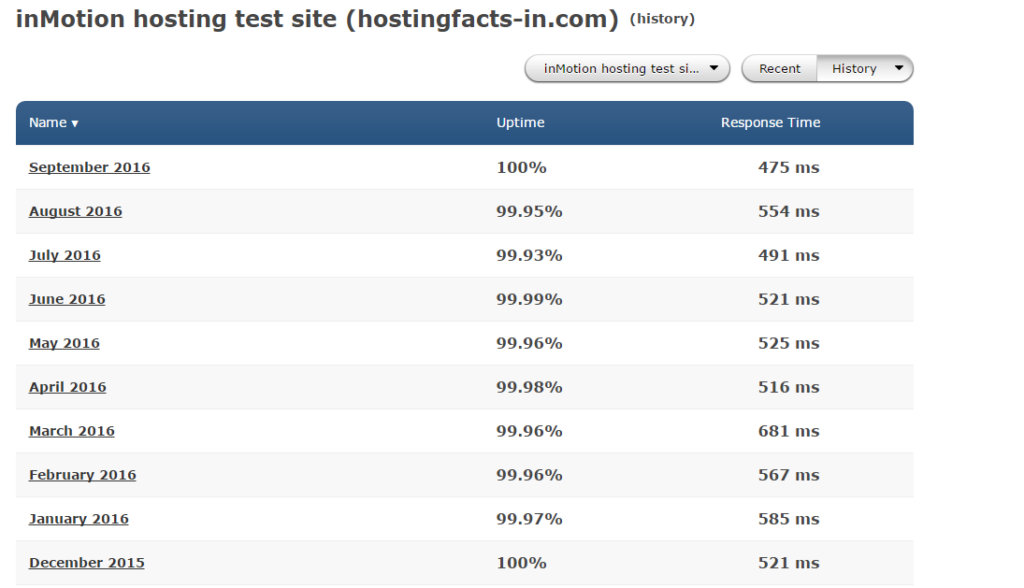Open the September 2016 report
The image size is (1024, 588).
tap(89, 167)
